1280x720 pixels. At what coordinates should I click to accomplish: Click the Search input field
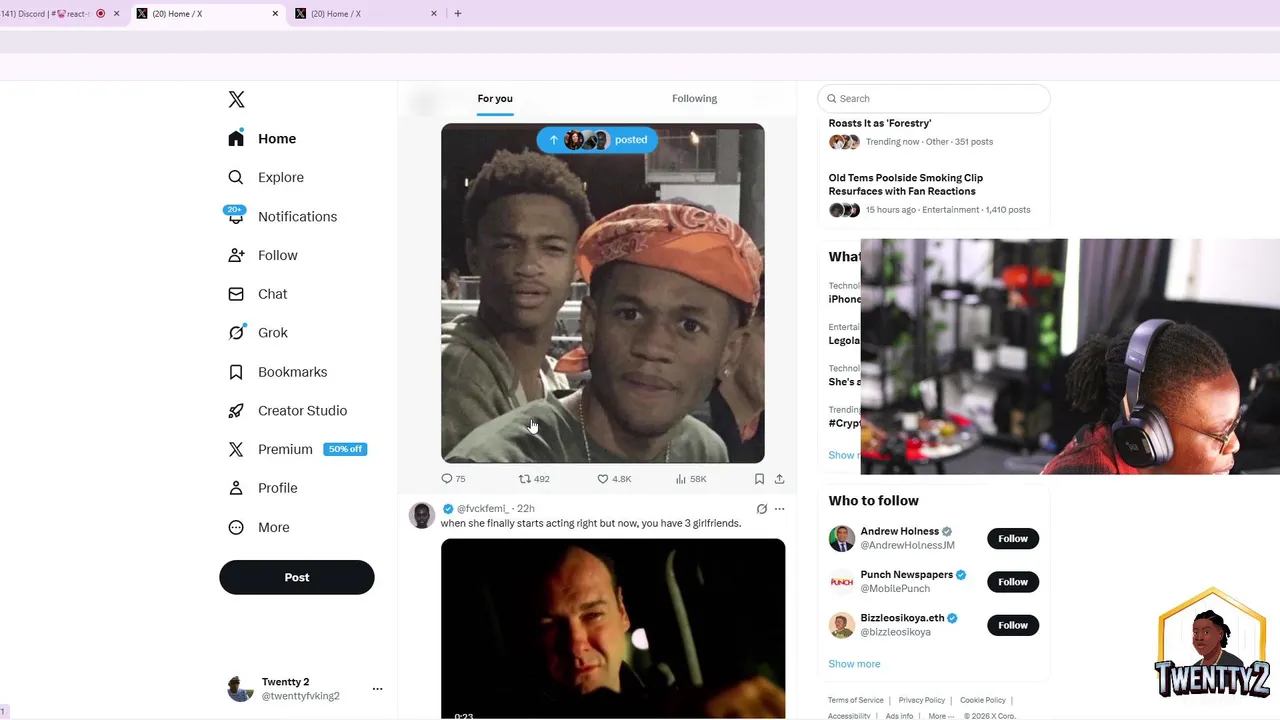(x=934, y=98)
